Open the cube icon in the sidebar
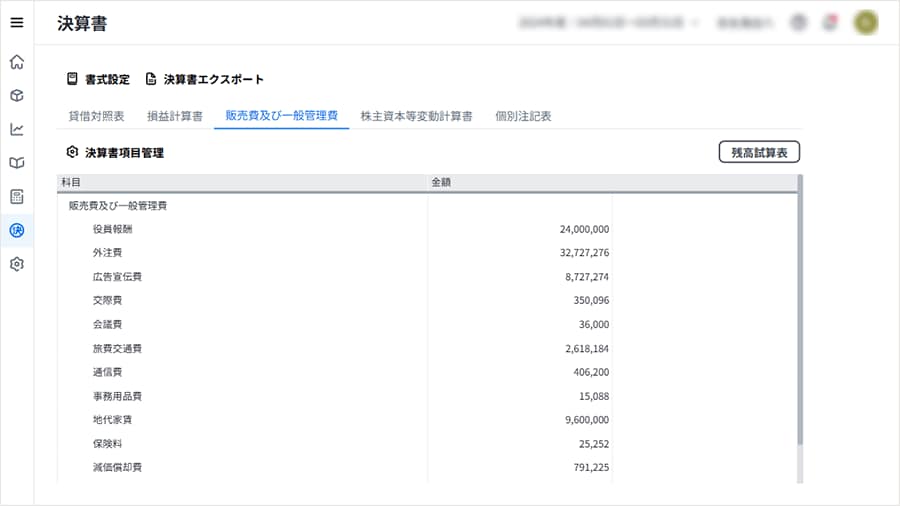Image resolution: width=900 pixels, height=506 pixels. pyautogui.click(x=17, y=96)
